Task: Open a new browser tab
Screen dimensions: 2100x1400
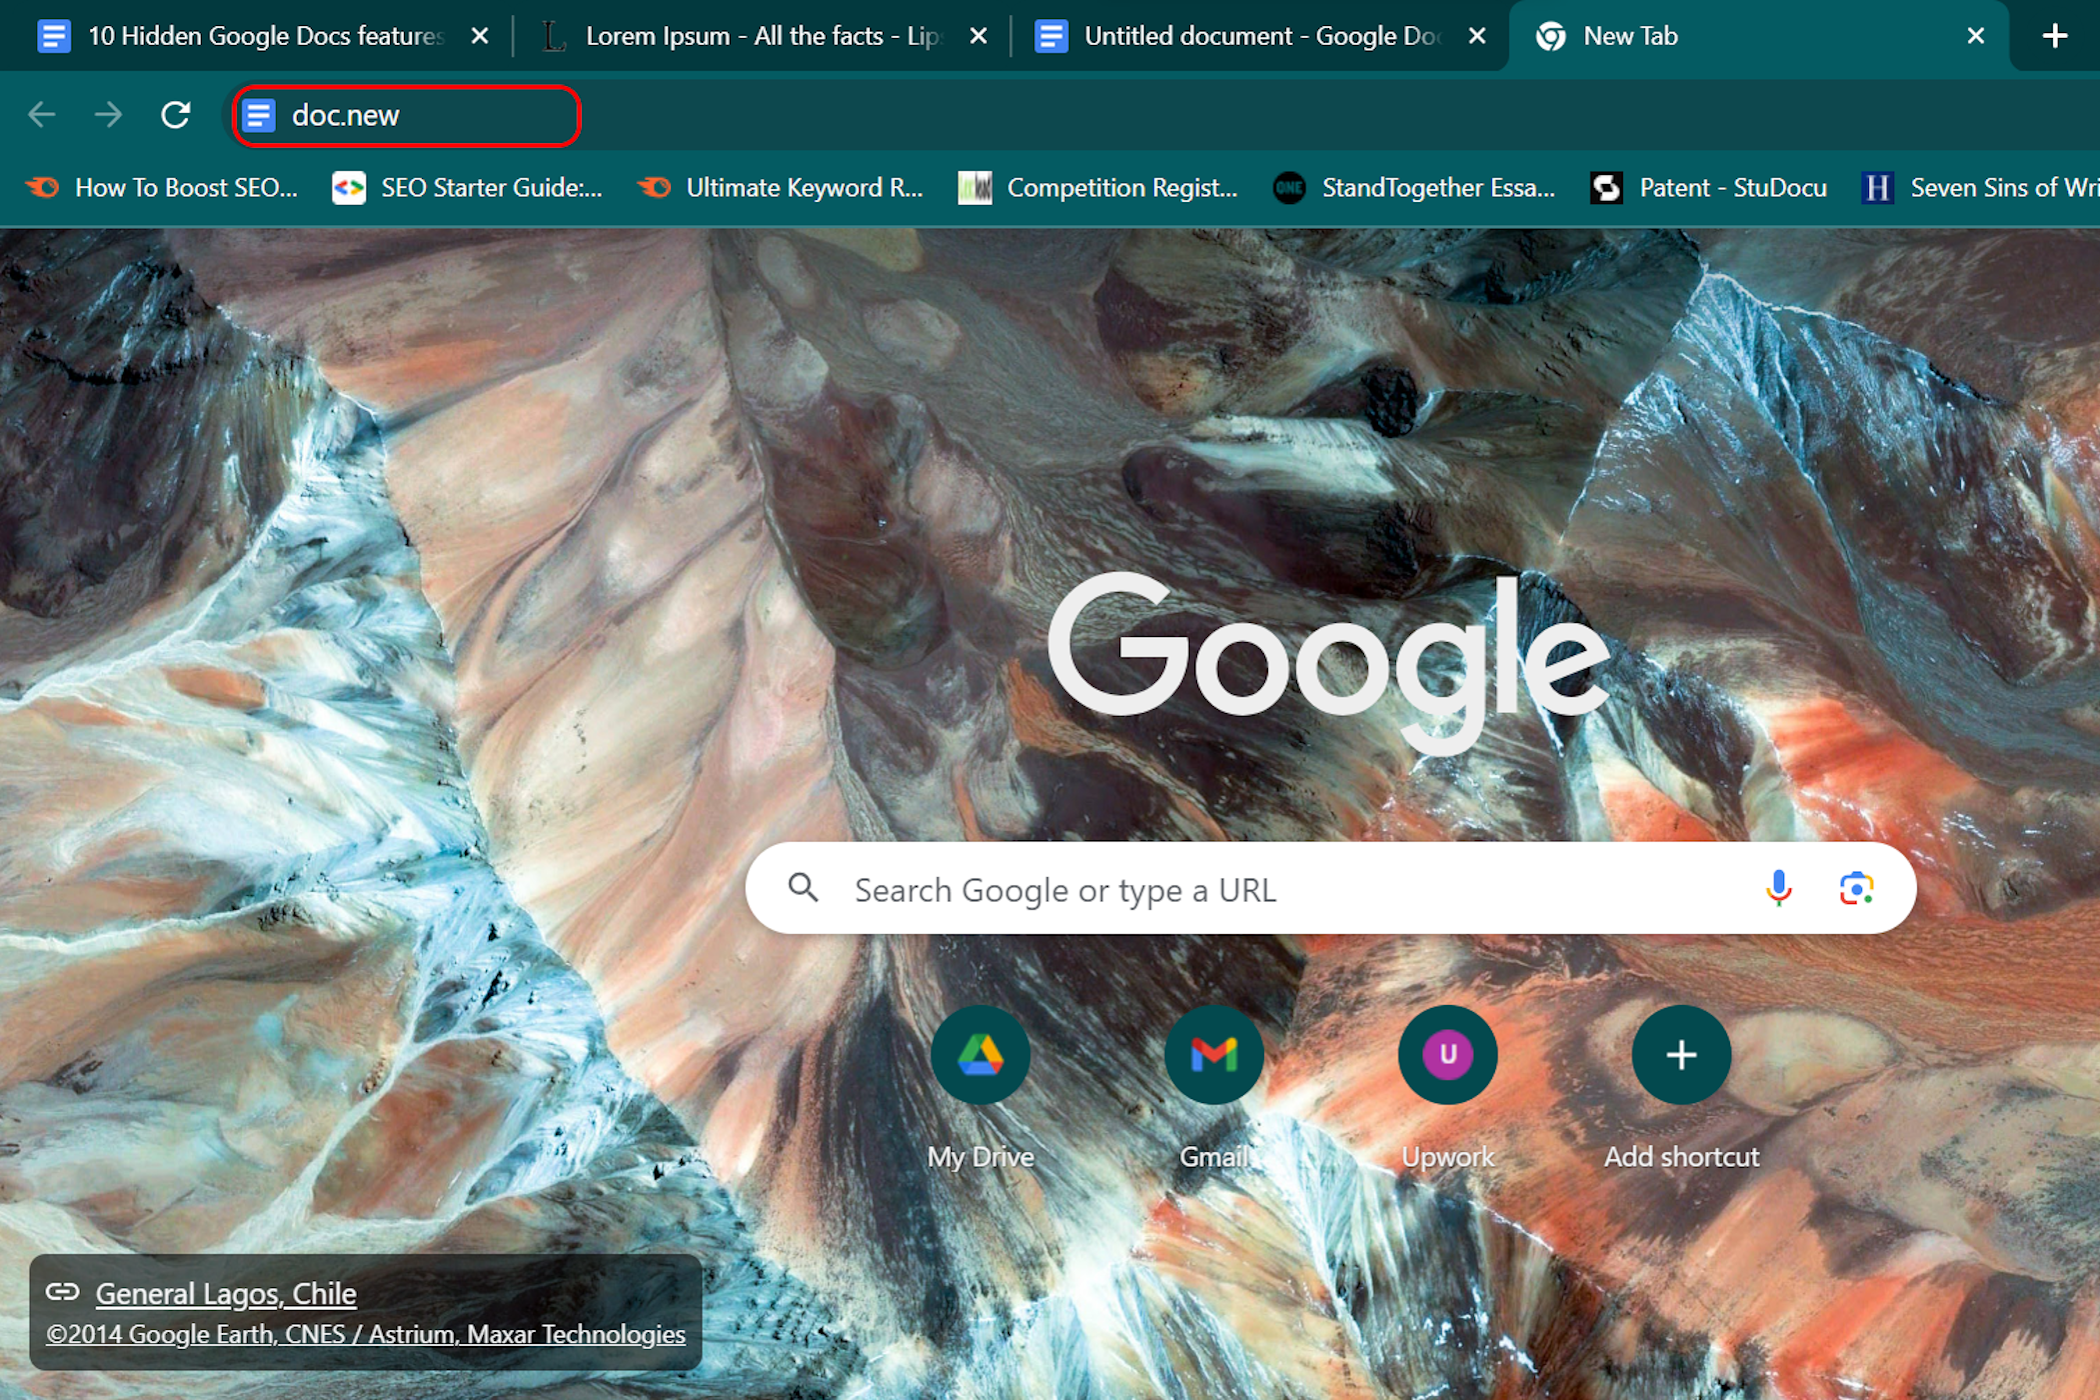Action: coord(2054,36)
